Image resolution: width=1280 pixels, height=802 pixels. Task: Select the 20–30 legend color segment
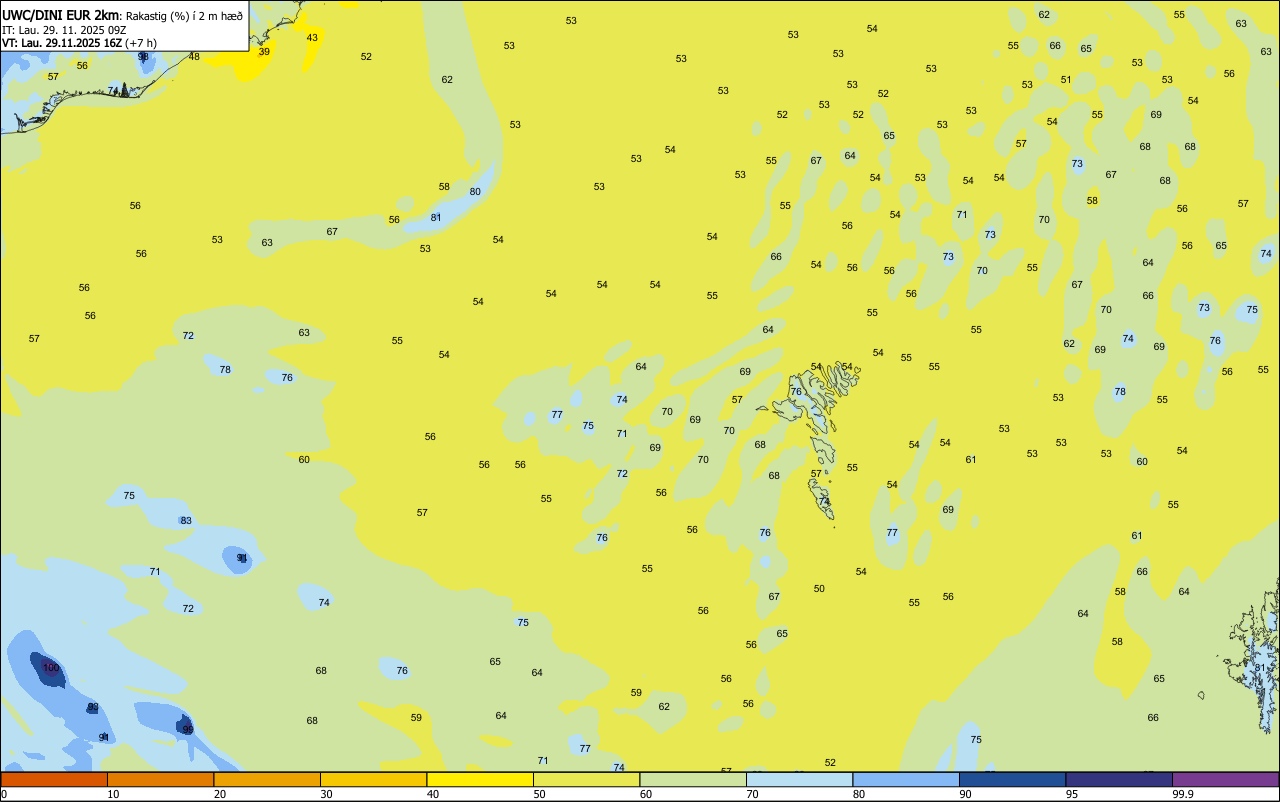[267, 779]
